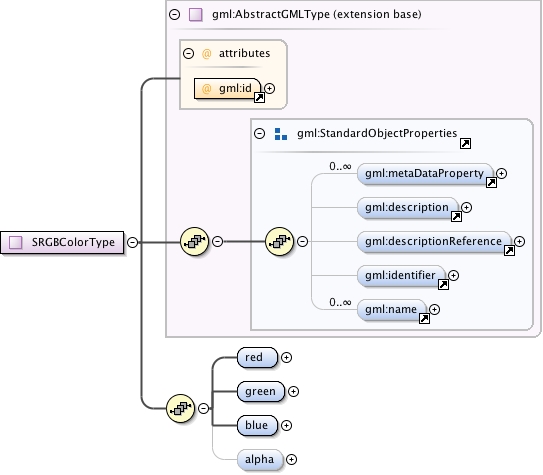The height and width of the screenshot is (475, 543).
Task: Follow reference arrow of gml:StandardObjectProperties
Action: [465, 143]
